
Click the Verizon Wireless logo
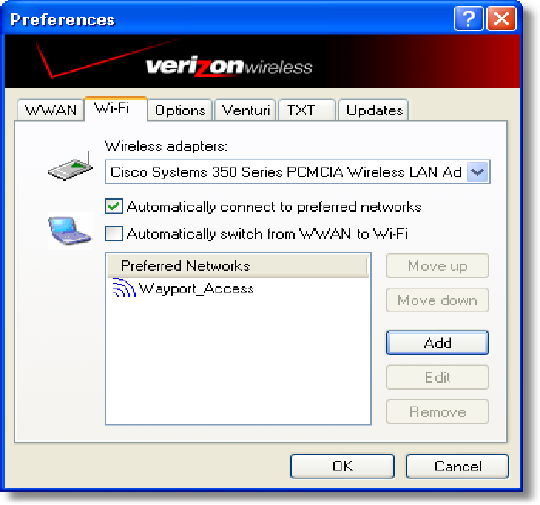(x=229, y=66)
